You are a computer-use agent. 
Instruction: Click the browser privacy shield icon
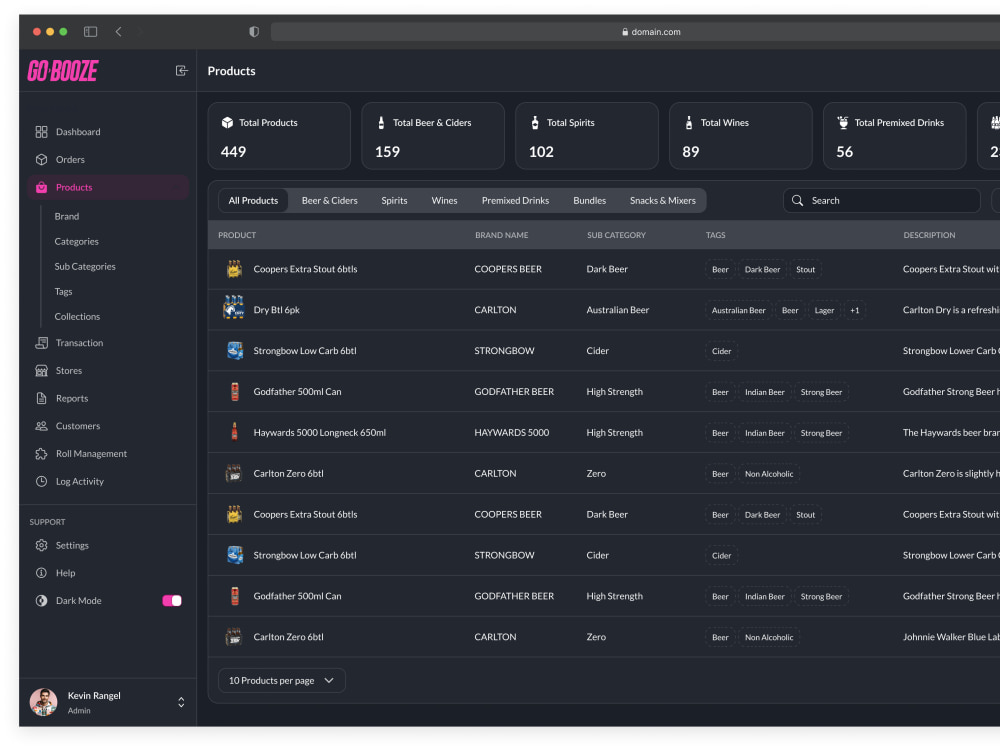(254, 31)
